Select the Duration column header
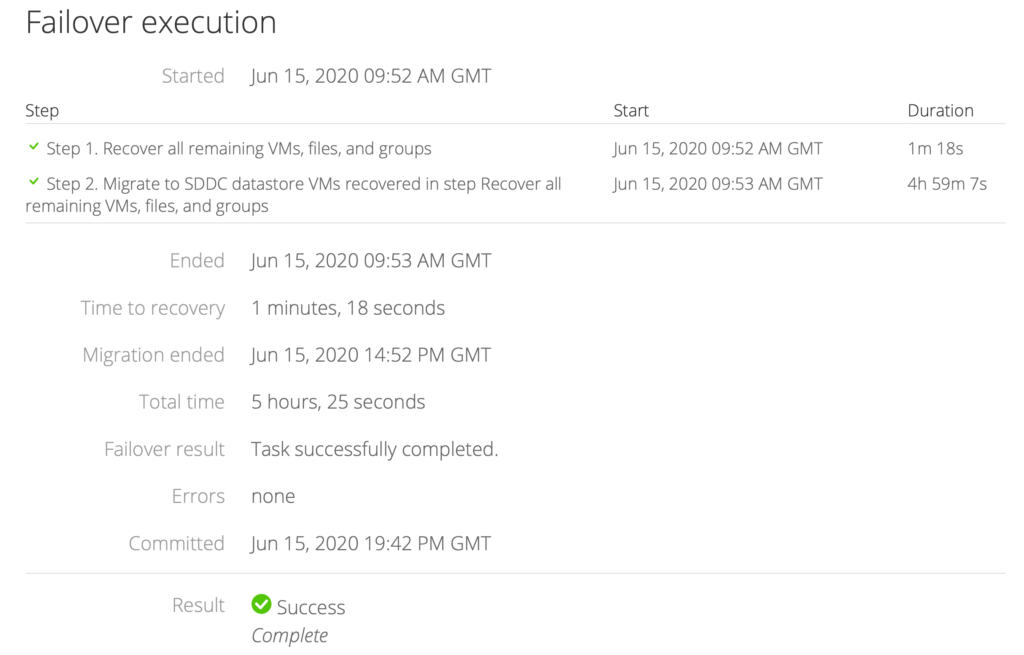Image resolution: width=1024 pixels, height=655 pixels. point(940,110)
